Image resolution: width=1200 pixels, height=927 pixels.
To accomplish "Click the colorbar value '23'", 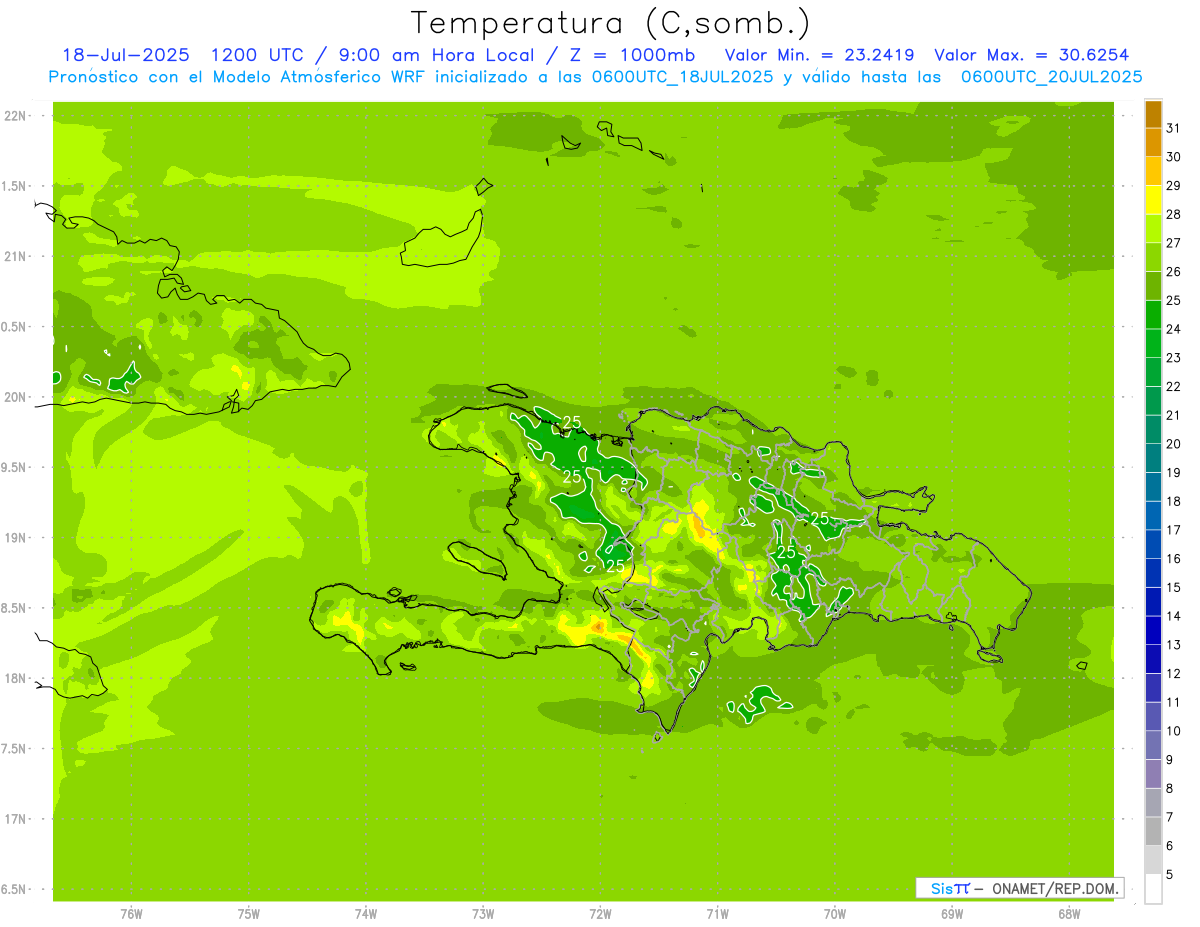I will (x=1173, y=357).
